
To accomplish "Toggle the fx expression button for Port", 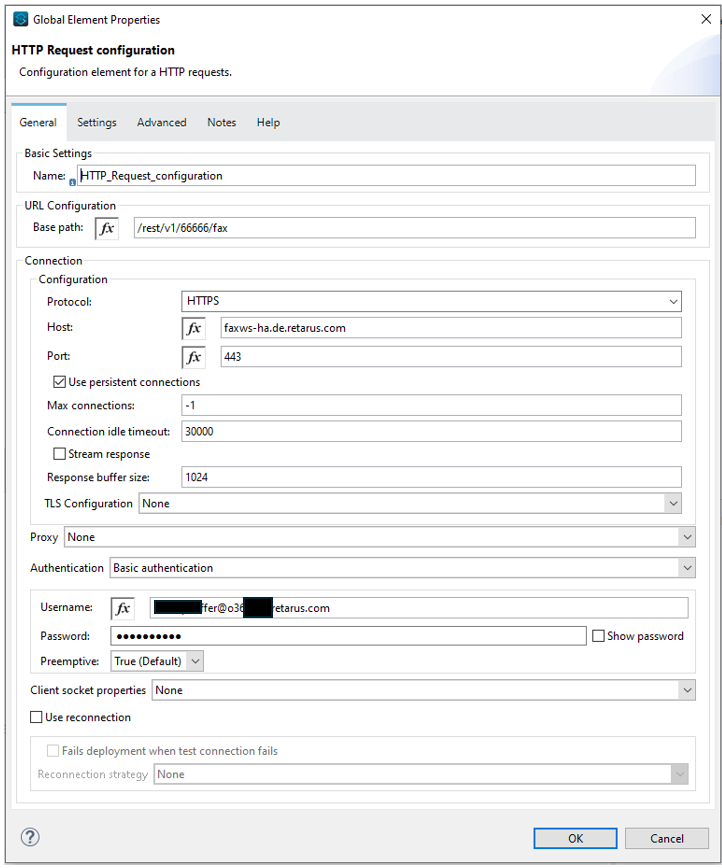I will click(193, 357).
